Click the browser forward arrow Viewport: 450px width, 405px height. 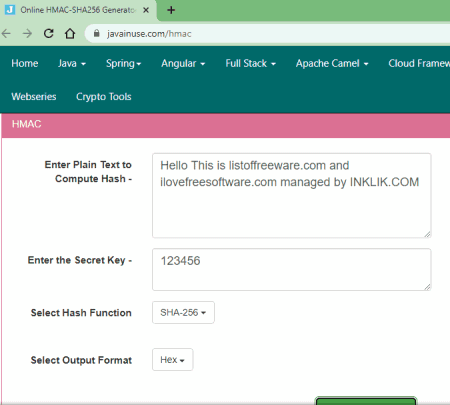(27, 33)
